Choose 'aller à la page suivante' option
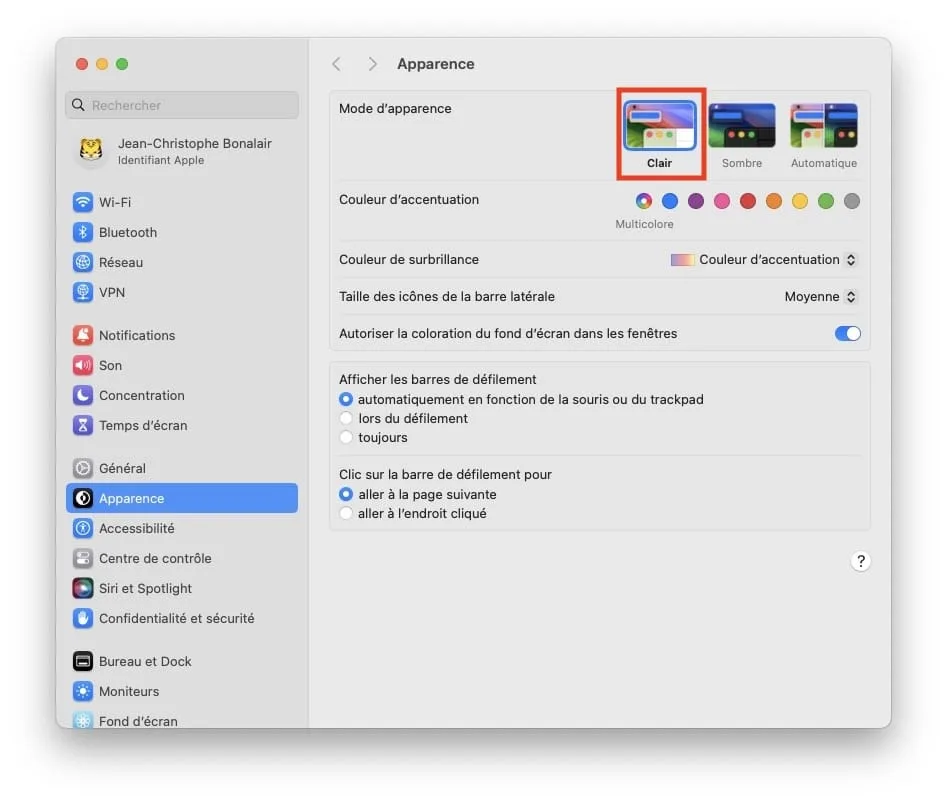The image size is (947, 802). [346, 494]
